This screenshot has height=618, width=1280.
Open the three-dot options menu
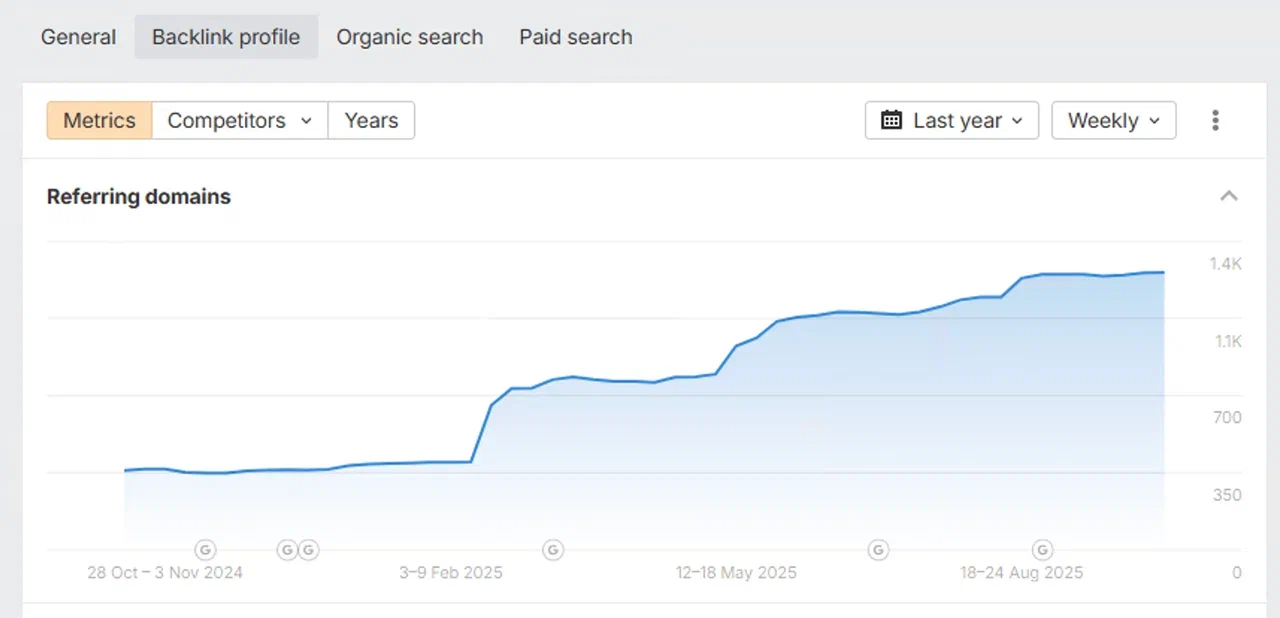1215,120
